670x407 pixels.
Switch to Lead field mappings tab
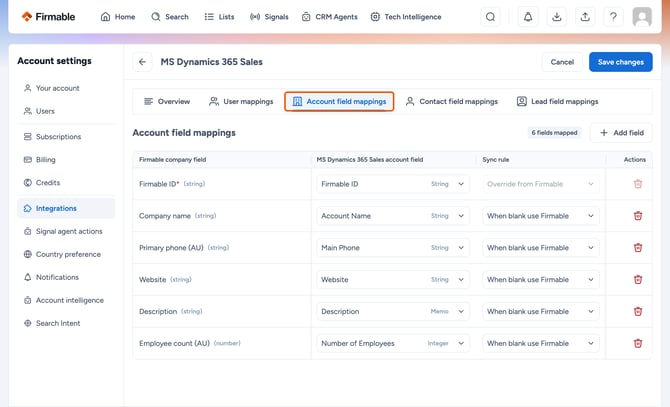[x=558, y=101]
